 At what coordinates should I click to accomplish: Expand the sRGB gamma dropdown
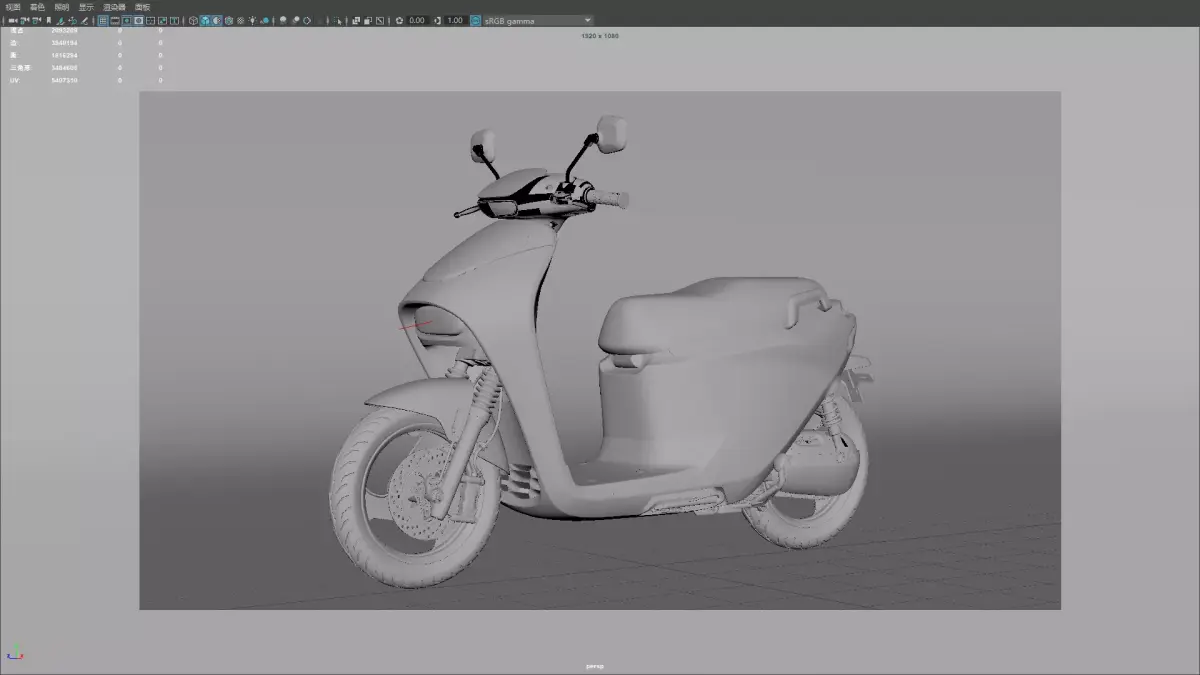(x=538, y=20)
